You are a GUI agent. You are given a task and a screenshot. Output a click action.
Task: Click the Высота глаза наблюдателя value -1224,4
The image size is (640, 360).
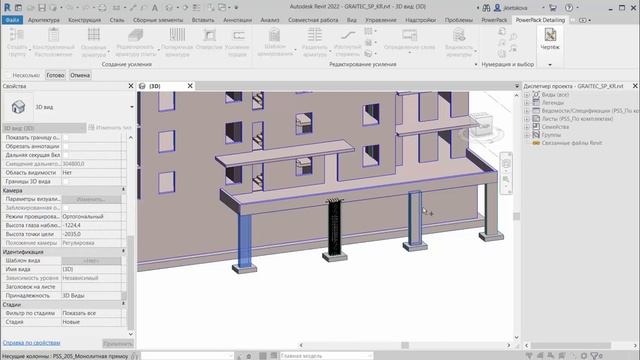click(x=91, y=225)
